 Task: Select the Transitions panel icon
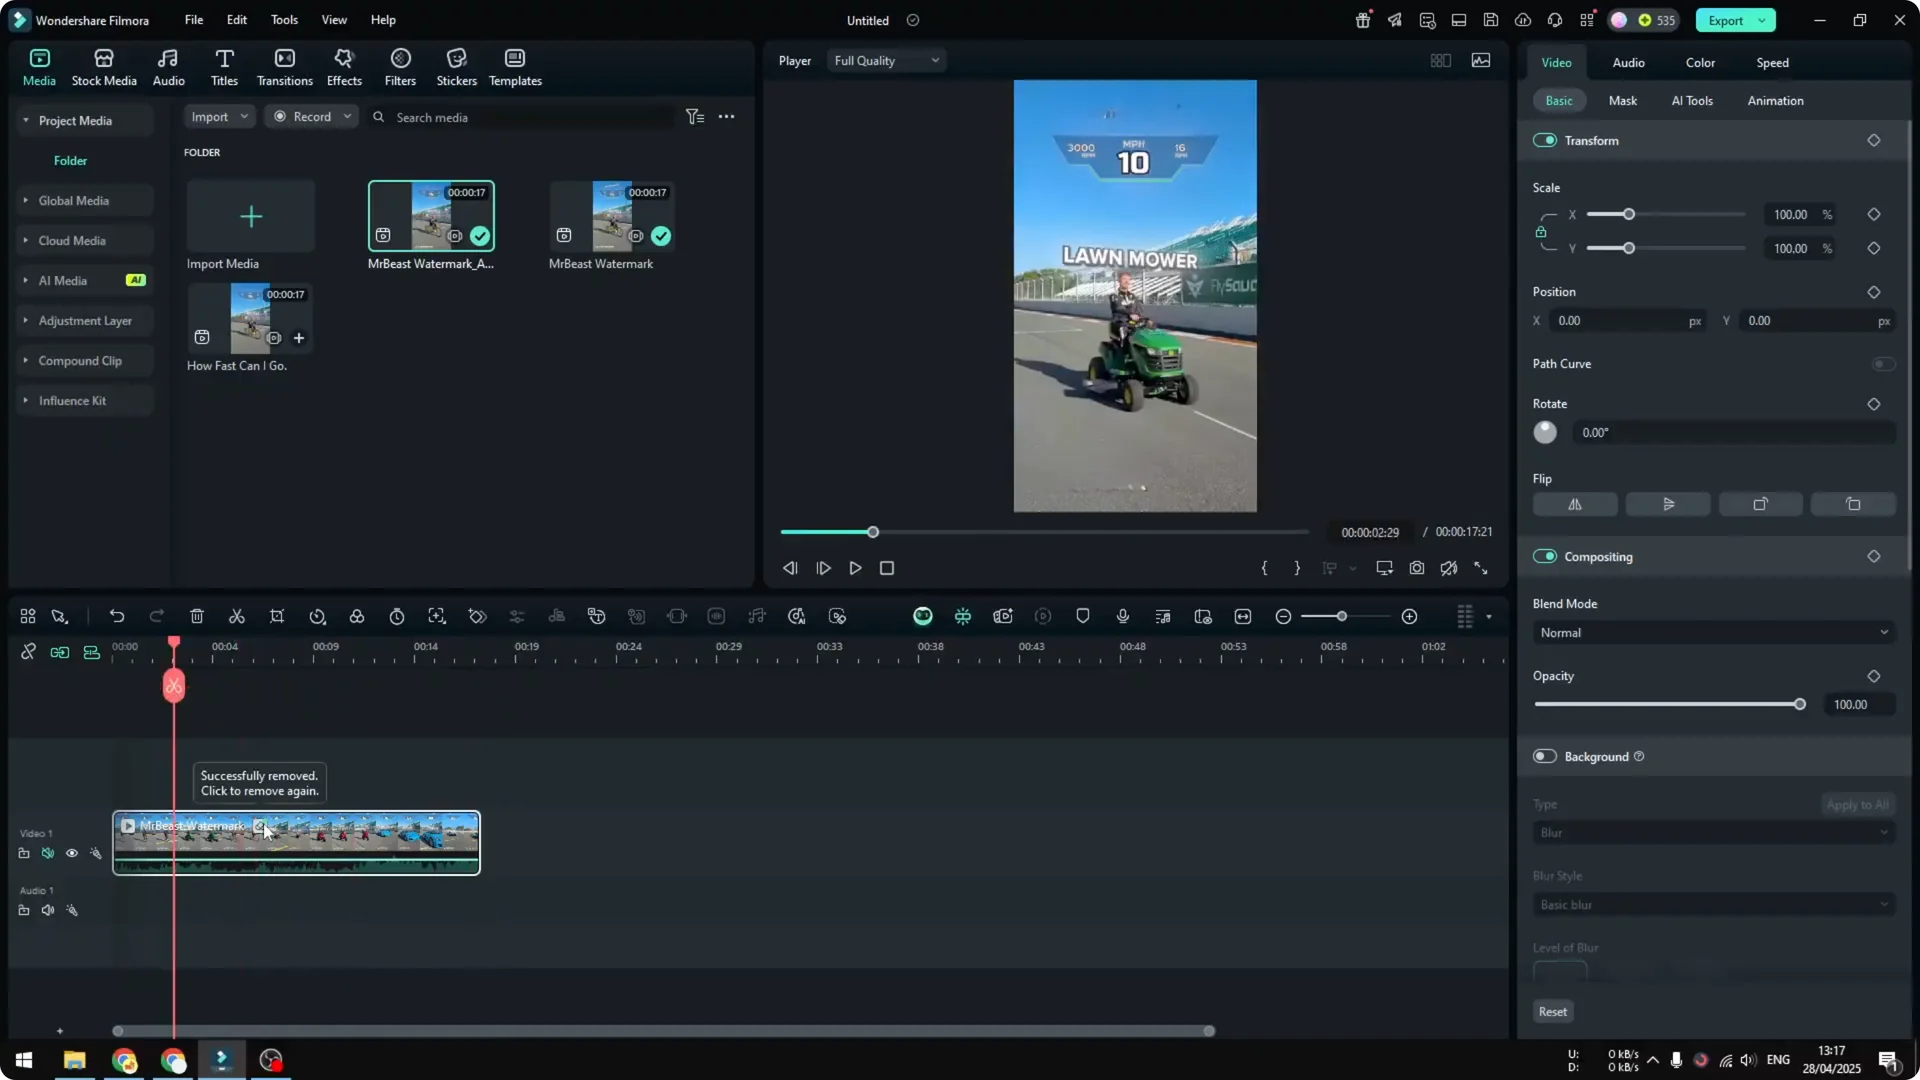[284, 66]
